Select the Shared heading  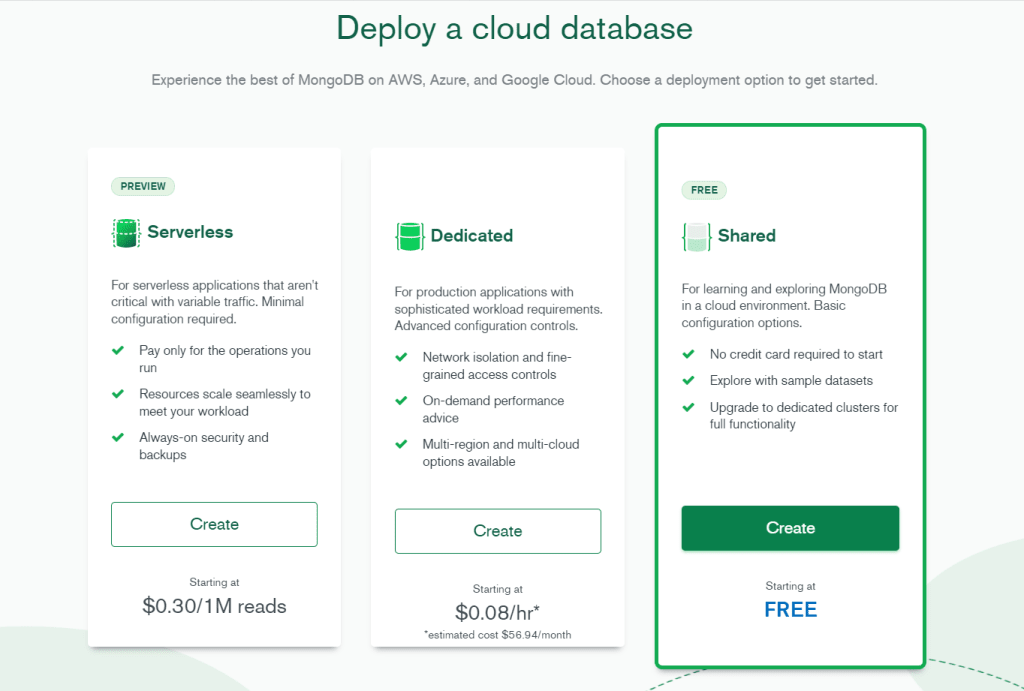pos(746,236)
